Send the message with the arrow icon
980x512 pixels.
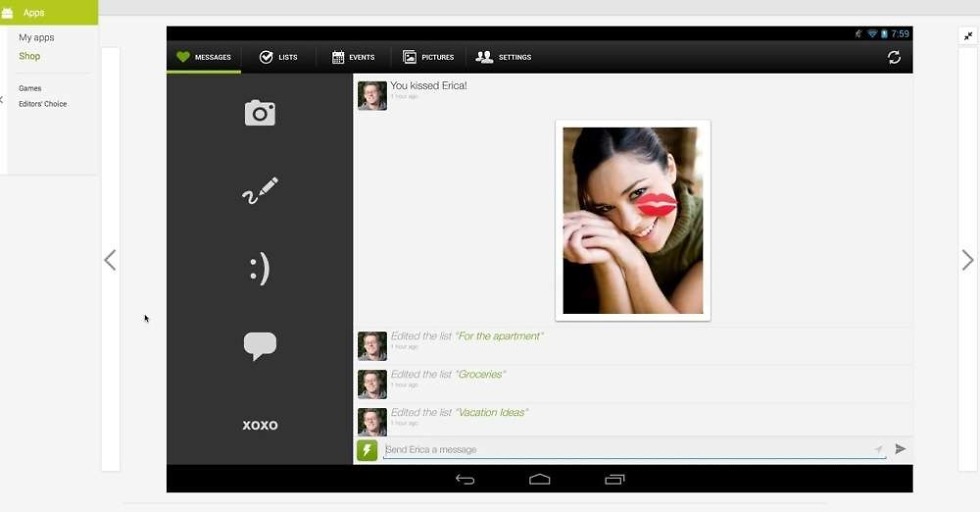pos(900,449)
